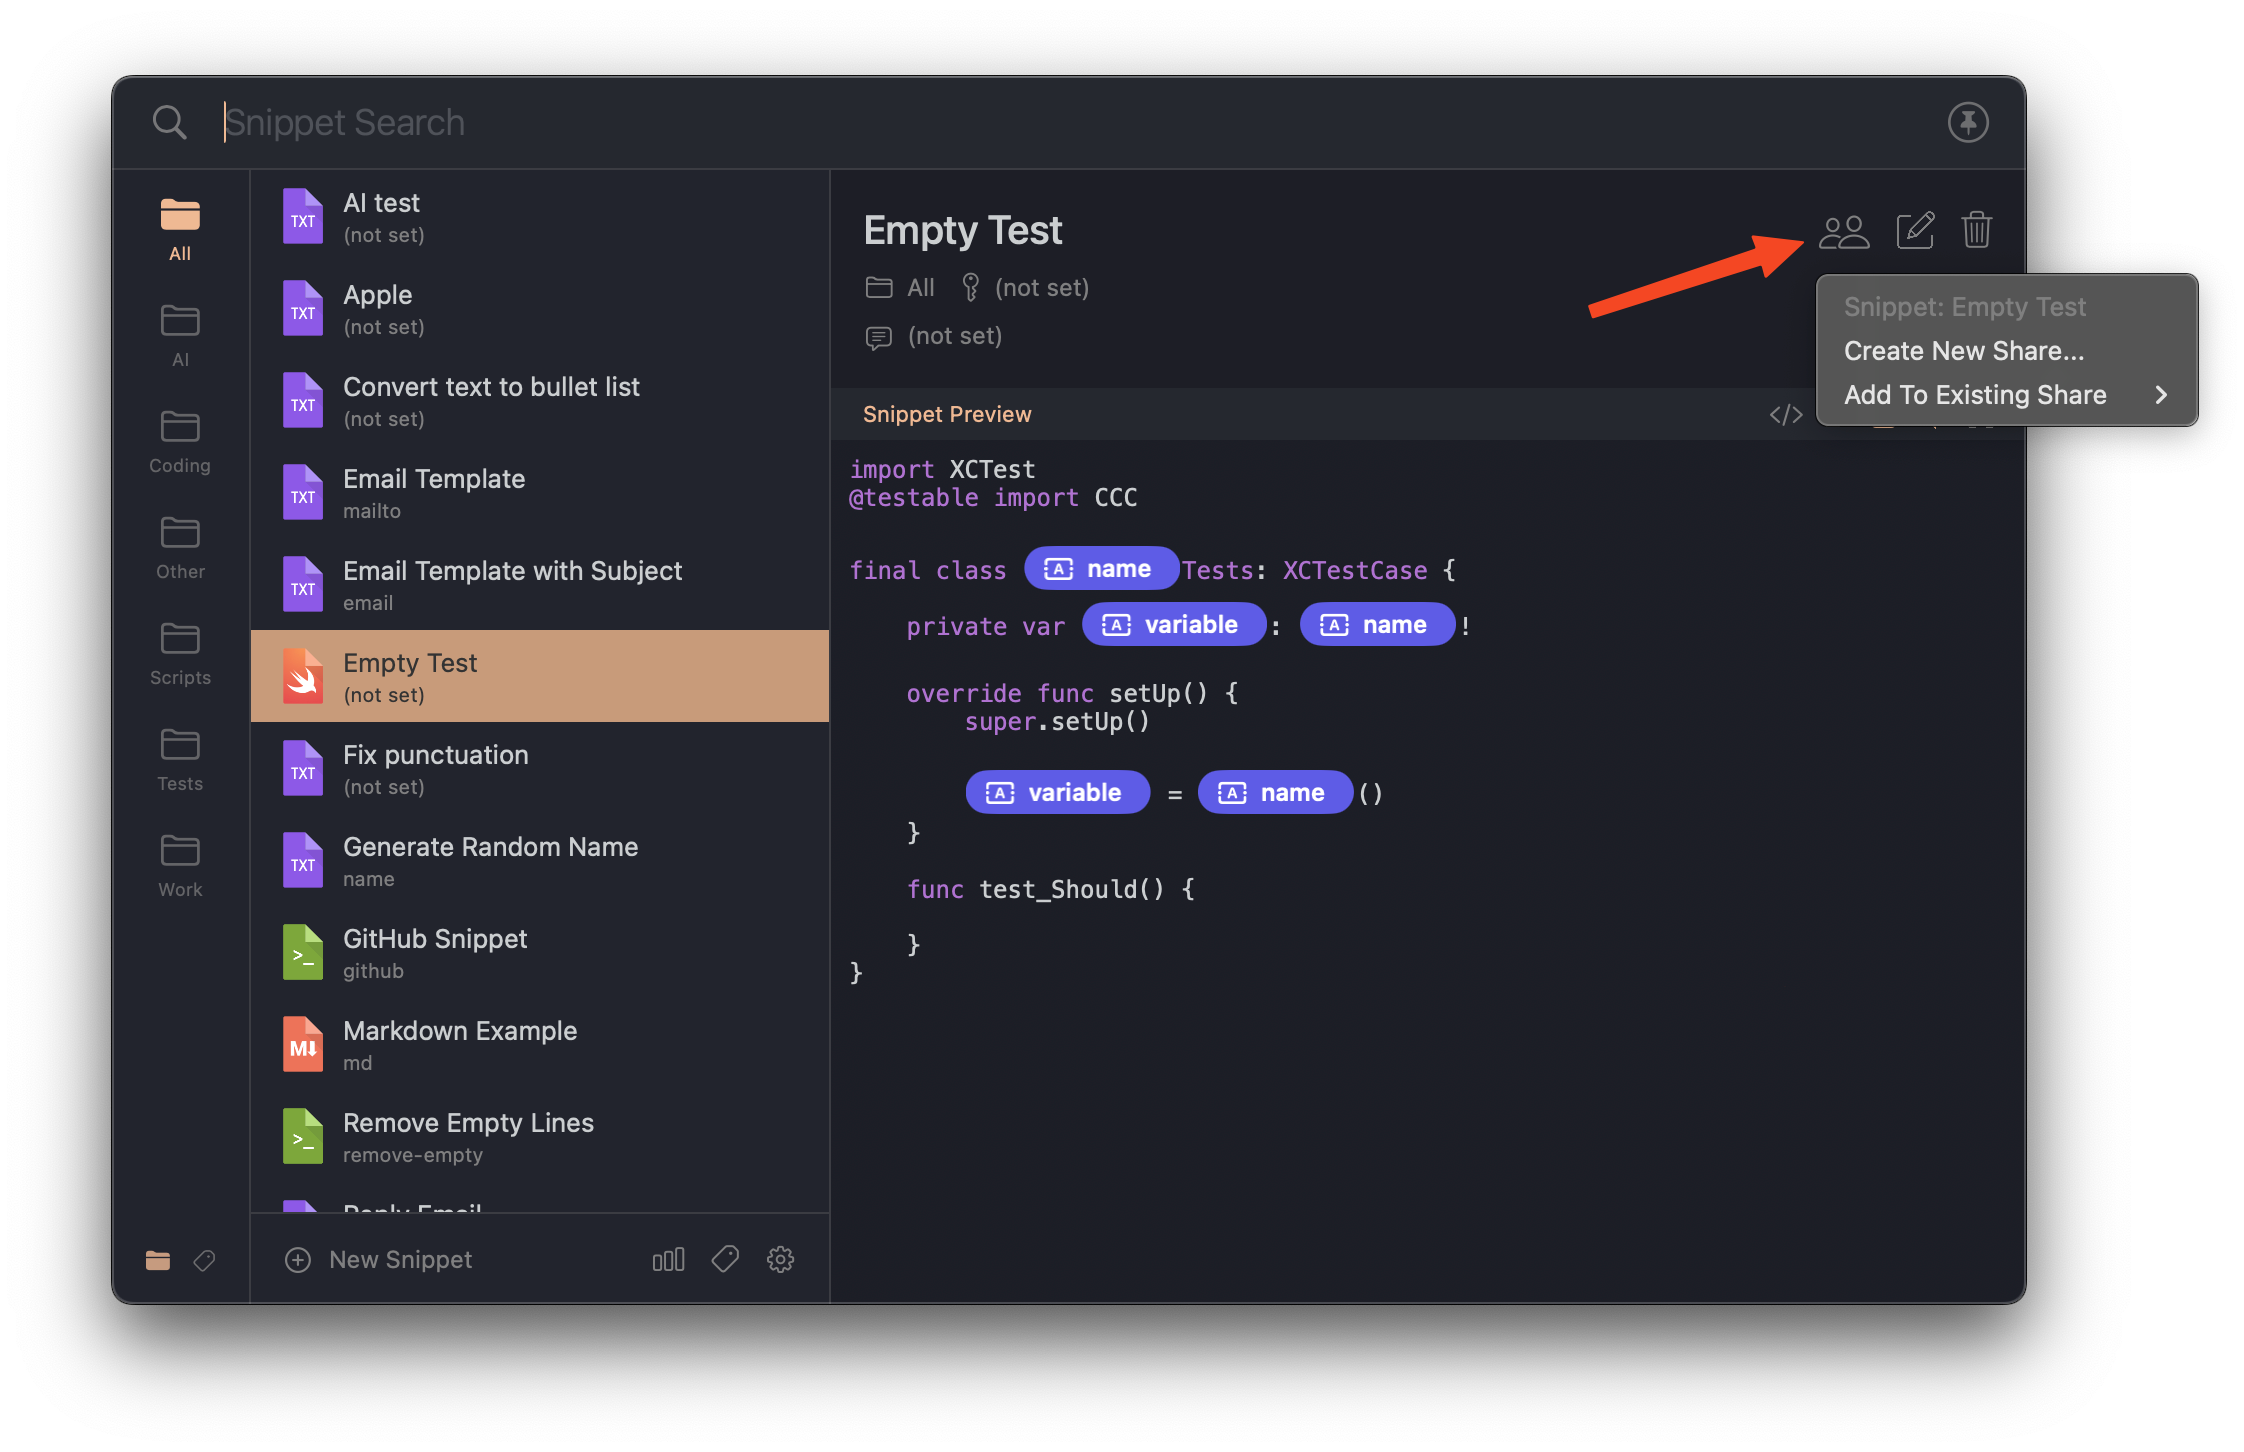Click the Settings gear icon at bottom
This screenshot has width=2244, height=1452.
pyautogui.click(x=780, y=1259)
